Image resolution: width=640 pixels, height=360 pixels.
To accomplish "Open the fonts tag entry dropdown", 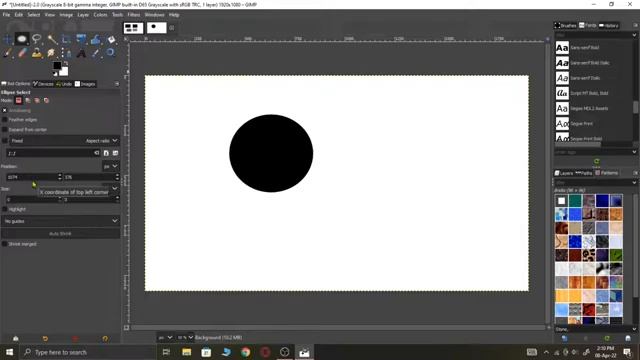I will (x=634, y=152).
